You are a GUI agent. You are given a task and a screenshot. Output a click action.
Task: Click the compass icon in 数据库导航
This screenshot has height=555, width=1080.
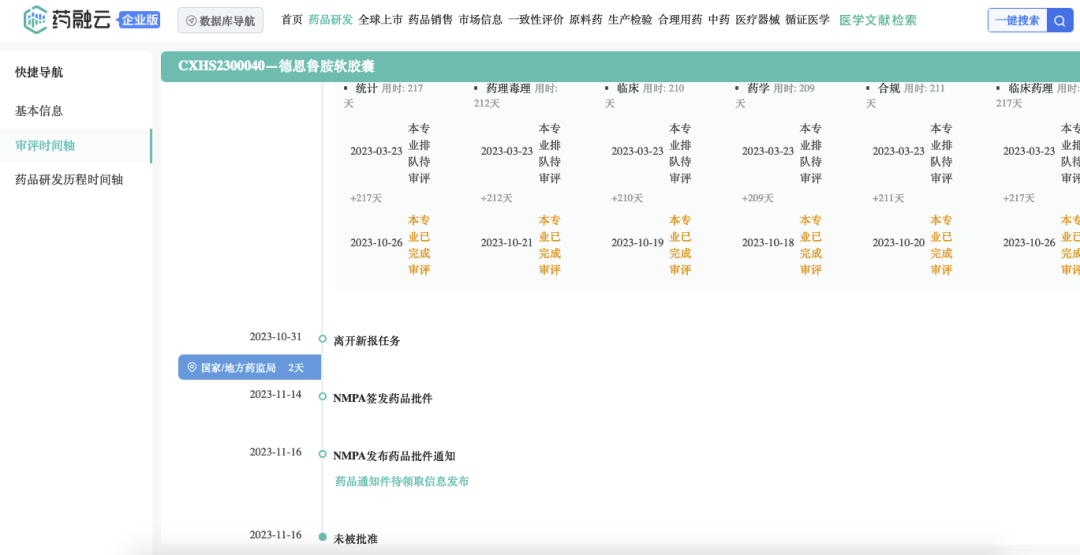pyautogui.click(x=191, y=21)
